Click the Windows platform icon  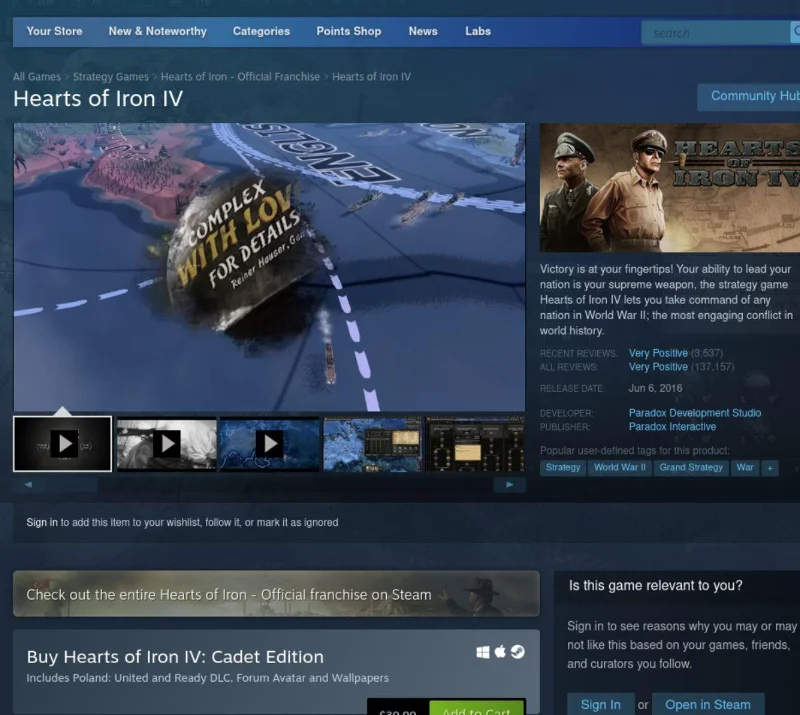[x=483, y=652]
